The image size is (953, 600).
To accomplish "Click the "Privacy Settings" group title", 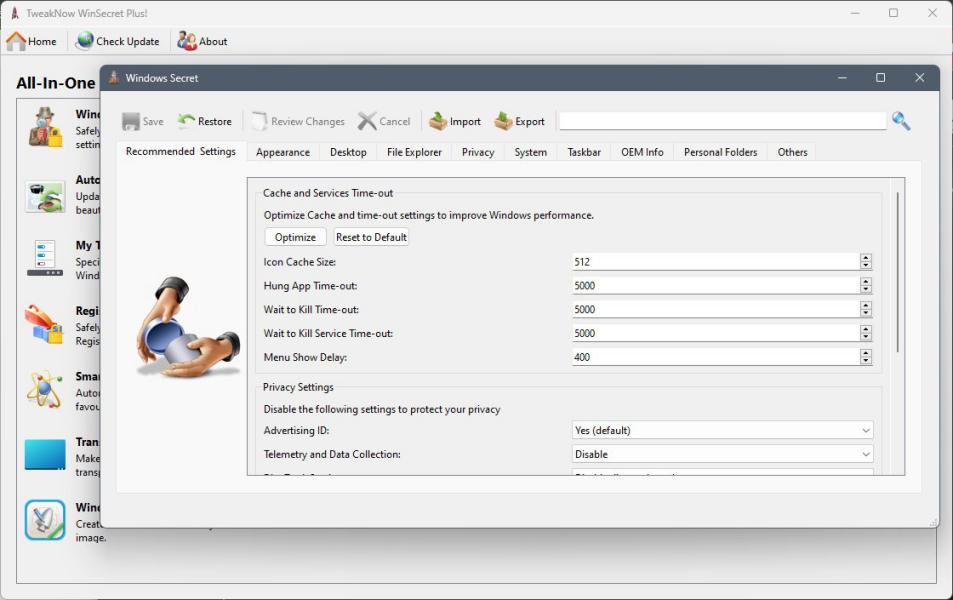I will (x=298, y=387).
